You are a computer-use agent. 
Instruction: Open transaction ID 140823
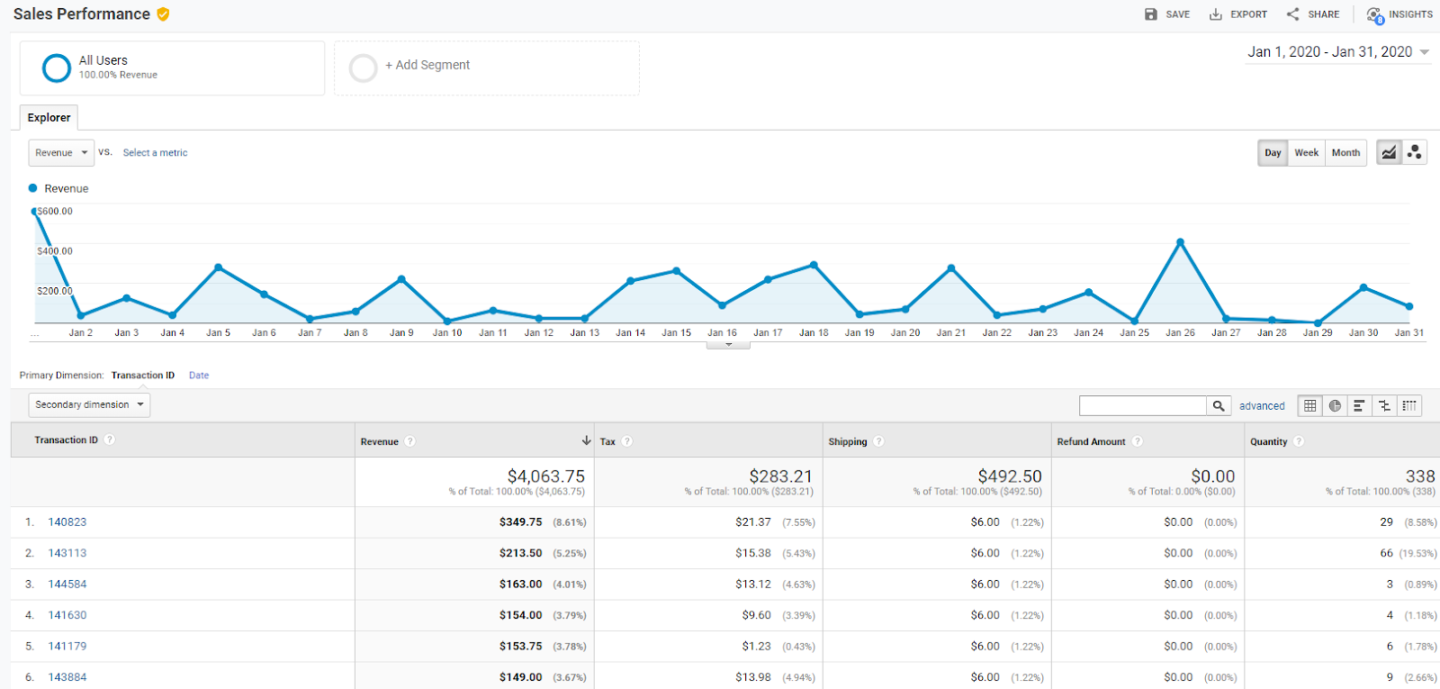click(68, 522)
